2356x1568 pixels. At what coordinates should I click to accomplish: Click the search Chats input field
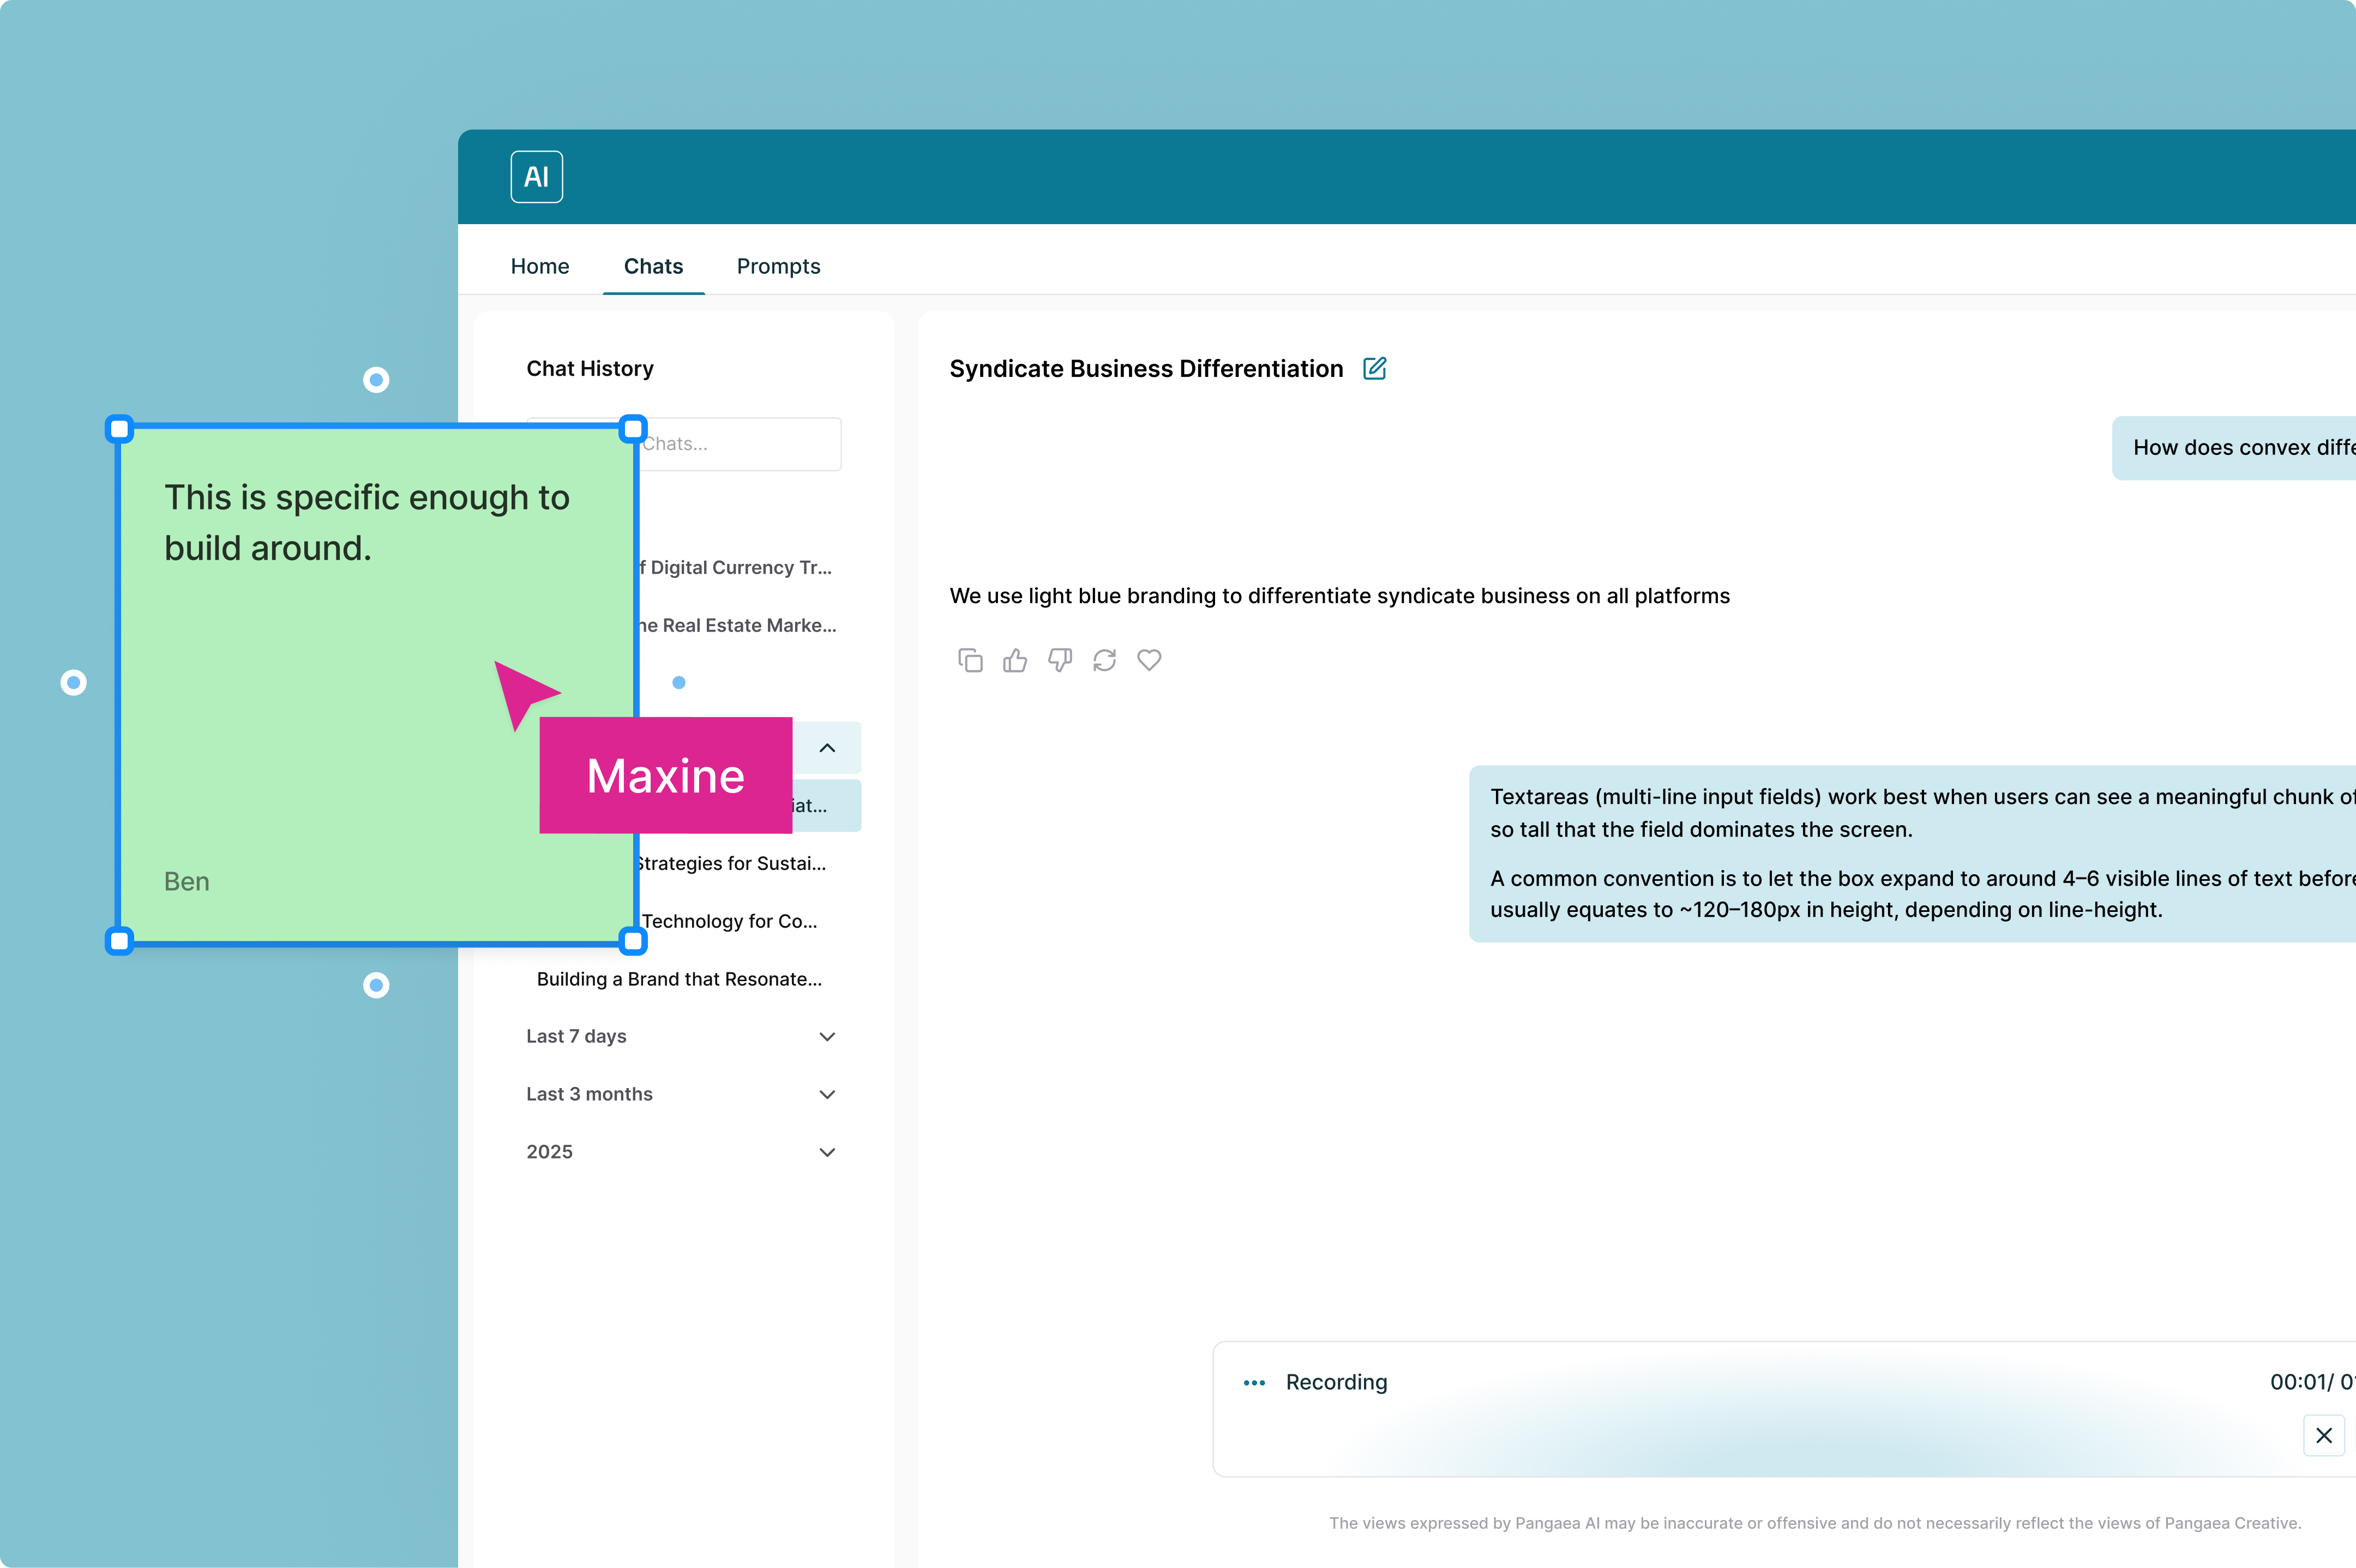[x=740, y=444]
